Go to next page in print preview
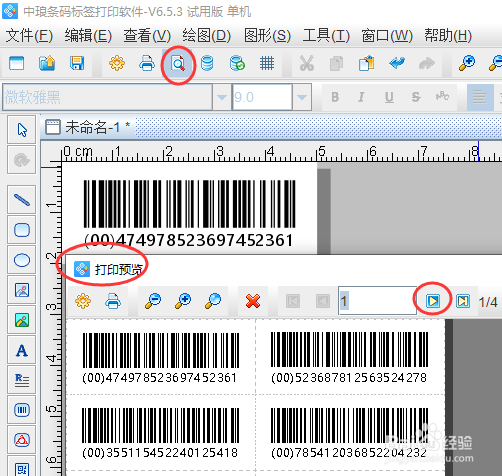Image resolution: width=502 pixels, height=476 pixels. point(433,301)
